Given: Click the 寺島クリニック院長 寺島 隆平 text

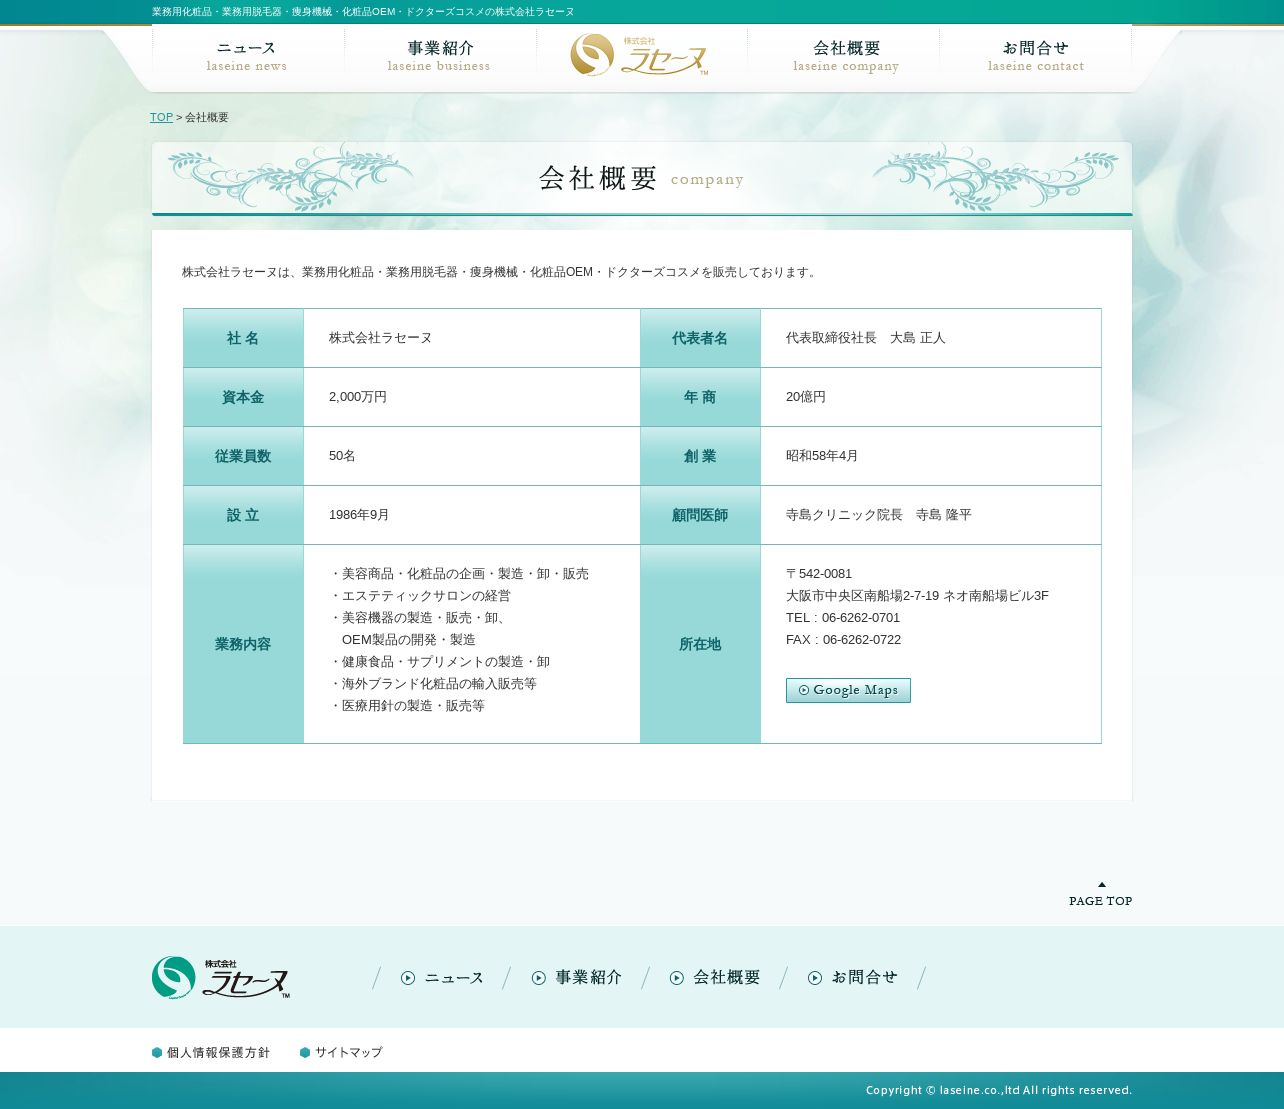Looking at the screenshot, I should click(879, 515).
